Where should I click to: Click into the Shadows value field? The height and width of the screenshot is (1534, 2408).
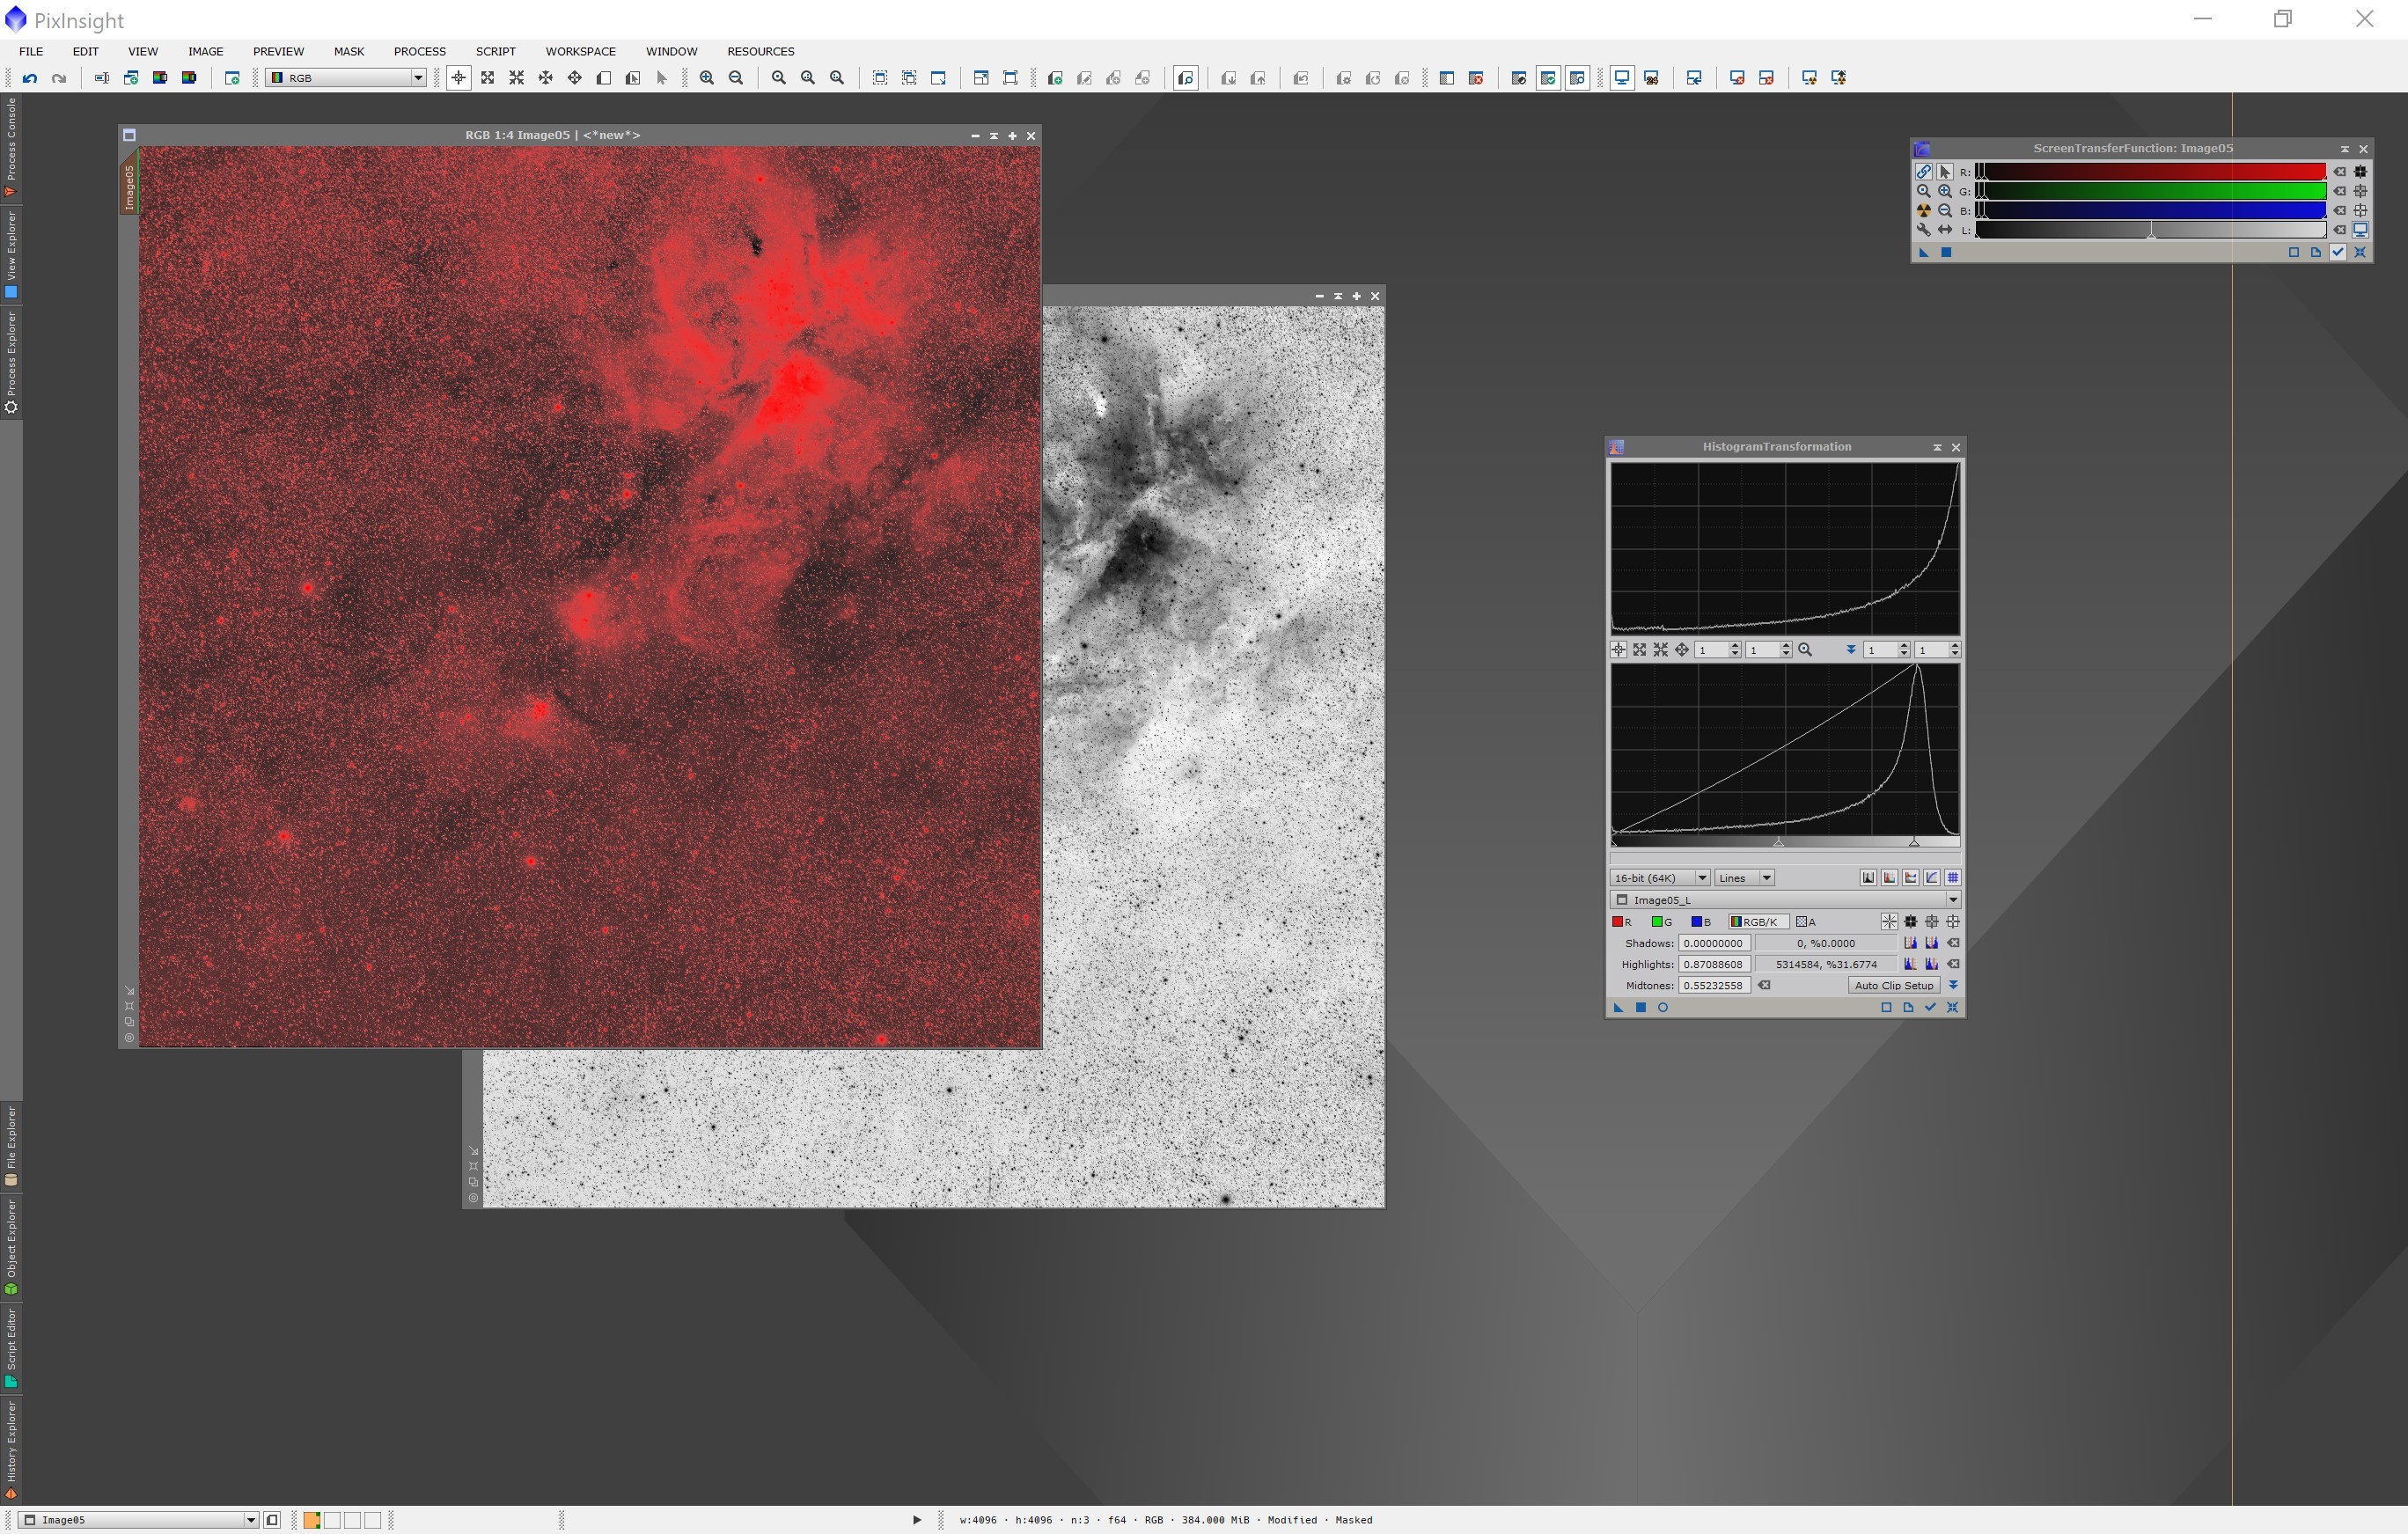[x=1714, y=943]
